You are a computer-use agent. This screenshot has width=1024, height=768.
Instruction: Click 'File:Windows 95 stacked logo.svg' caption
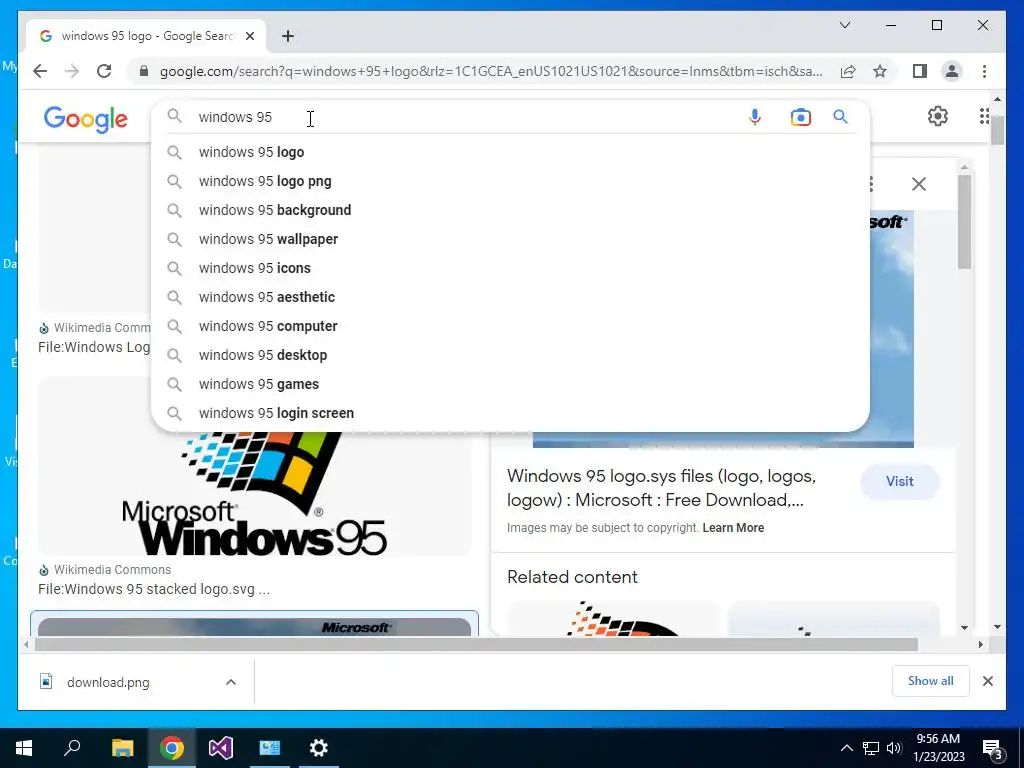(153, 589)
